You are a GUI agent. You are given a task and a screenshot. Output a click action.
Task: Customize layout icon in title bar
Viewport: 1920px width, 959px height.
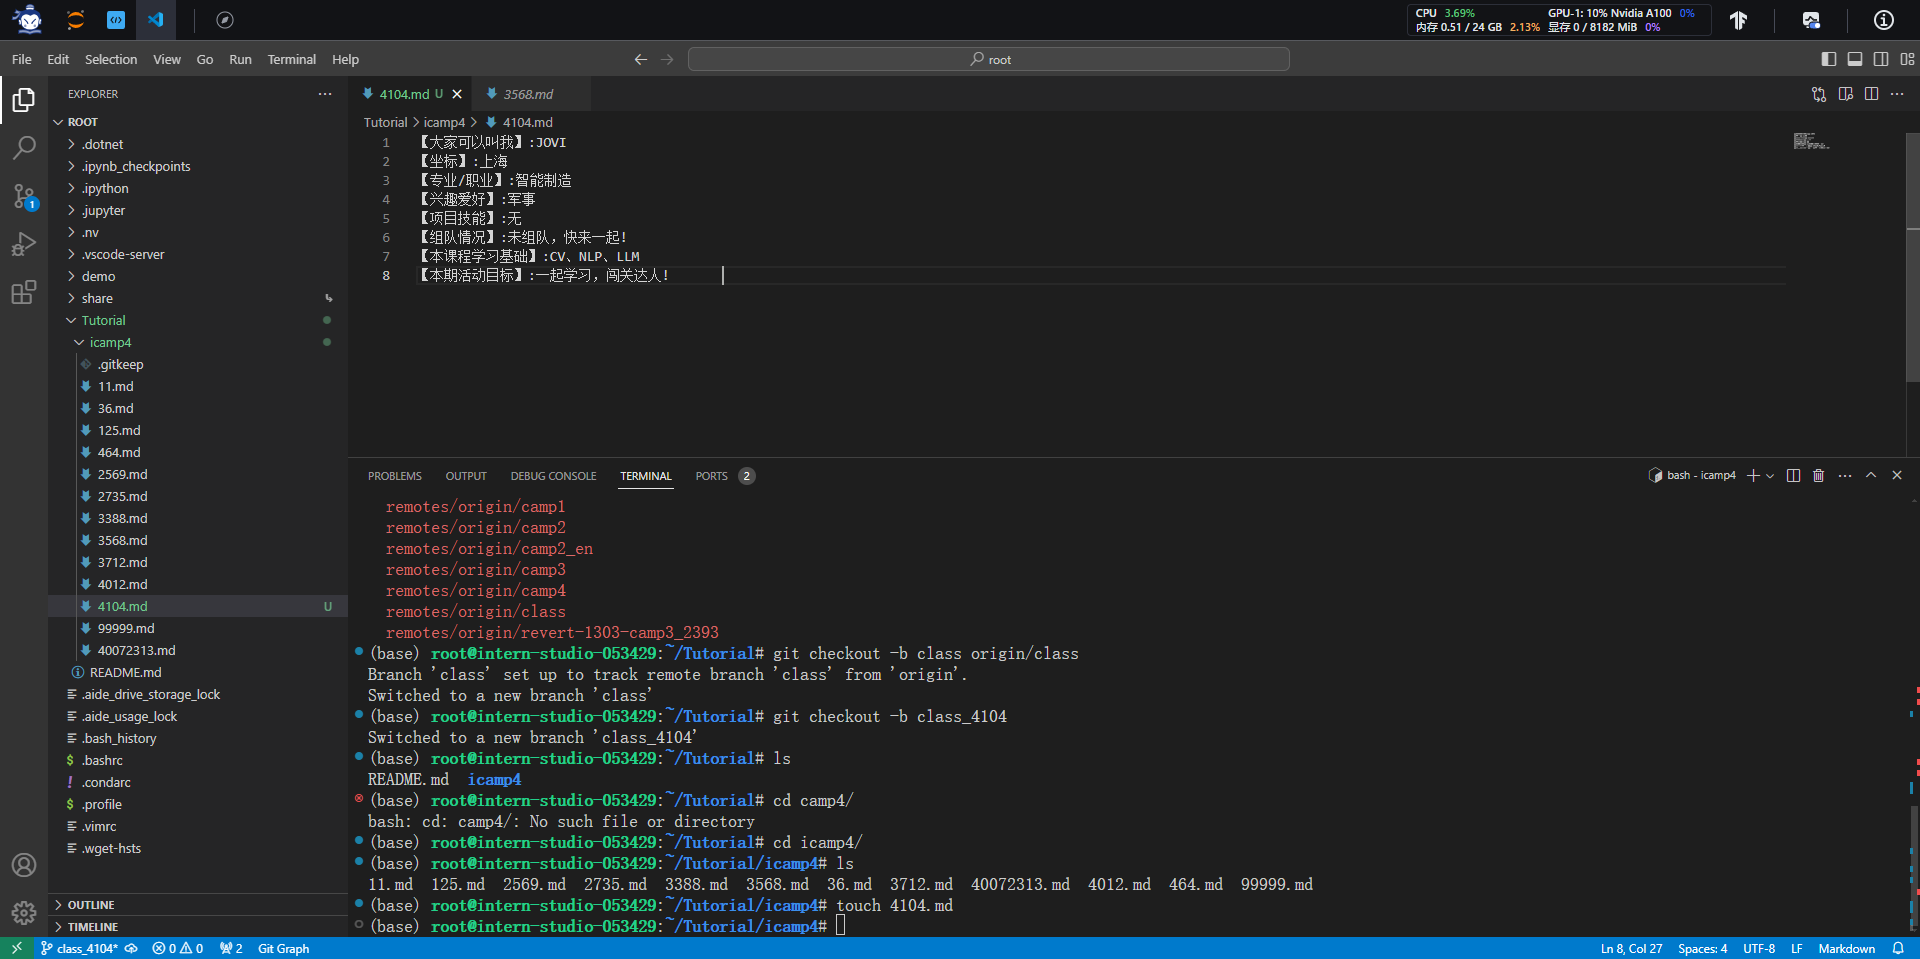pyautogui.click(x=1908, y=60)
